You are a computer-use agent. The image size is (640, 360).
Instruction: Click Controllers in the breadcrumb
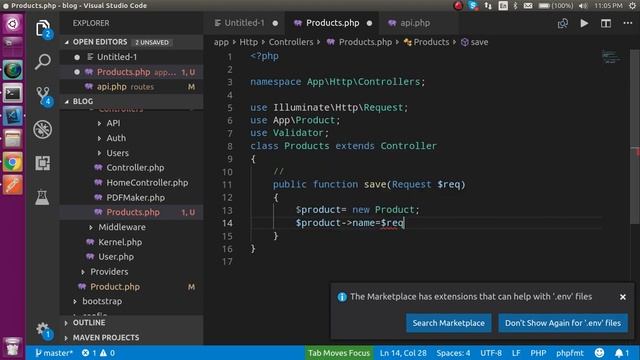(291, 42)
